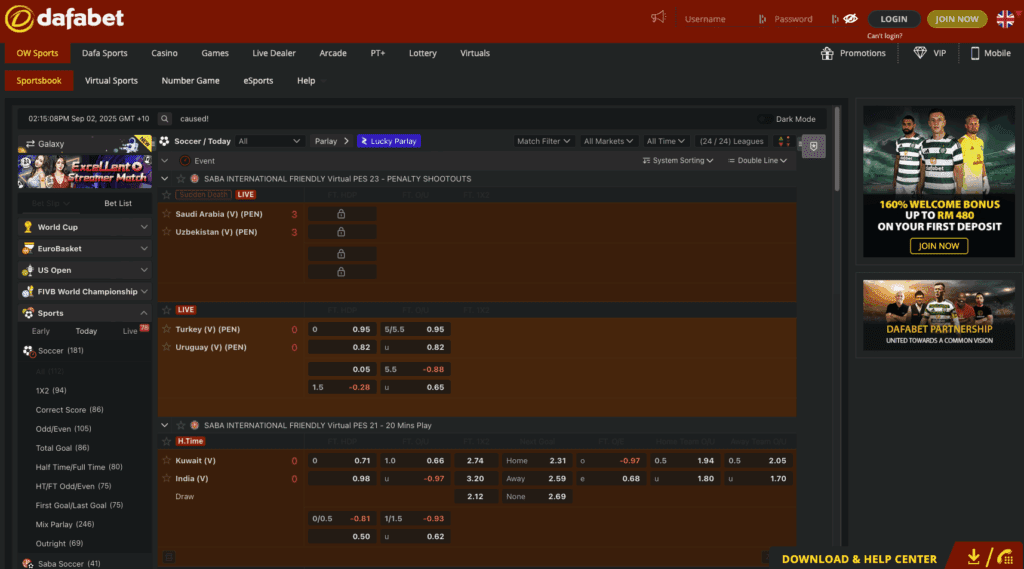Image resolution: width=1024 pixels, height=569 pixels.
Task: Click the shield icon button at far right
Action: click(814, 146)
